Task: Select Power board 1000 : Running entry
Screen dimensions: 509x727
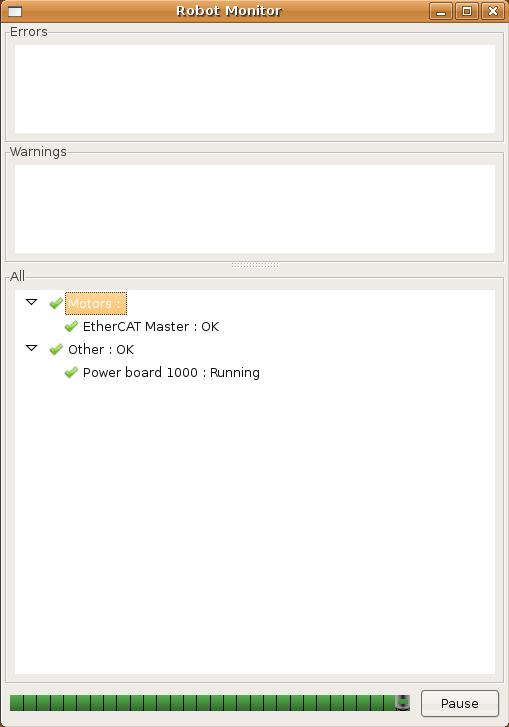Action: [x=171, y=372]
